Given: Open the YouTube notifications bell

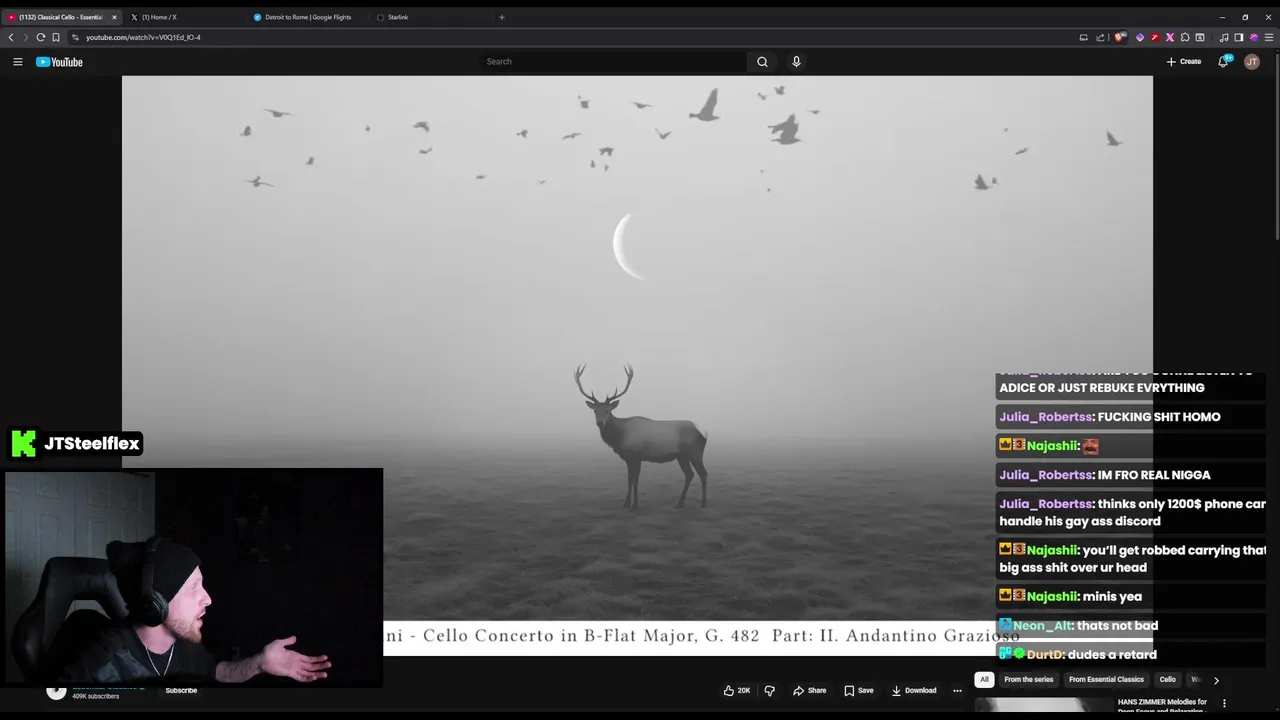Looking at the screenshot, I should point(1223,62).
